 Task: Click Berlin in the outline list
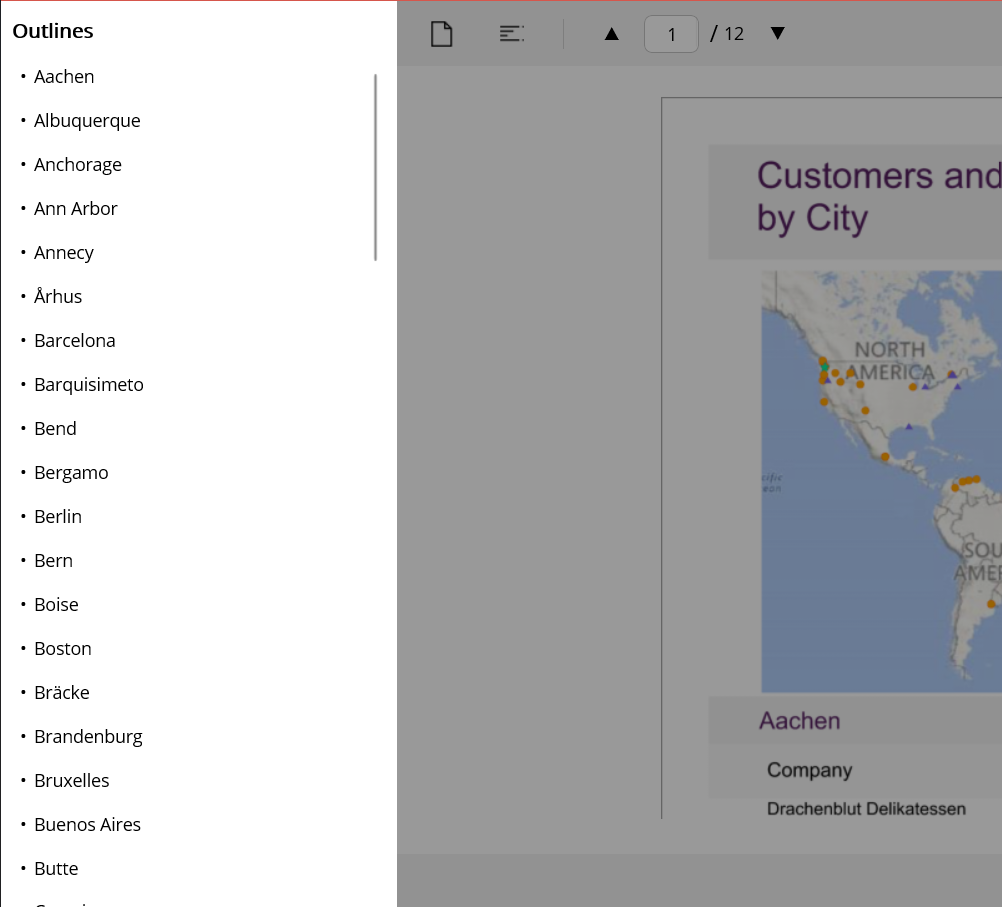[58, 517]
